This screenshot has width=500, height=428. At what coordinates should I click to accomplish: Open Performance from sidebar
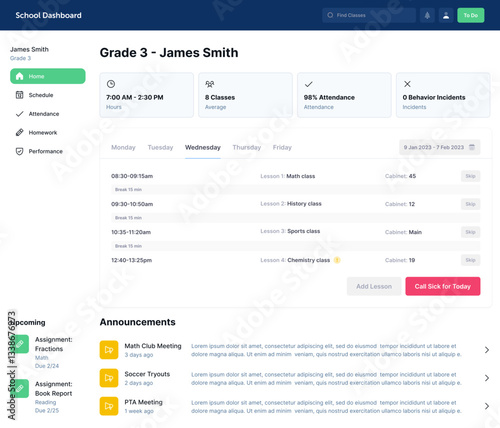coord(45,151)
